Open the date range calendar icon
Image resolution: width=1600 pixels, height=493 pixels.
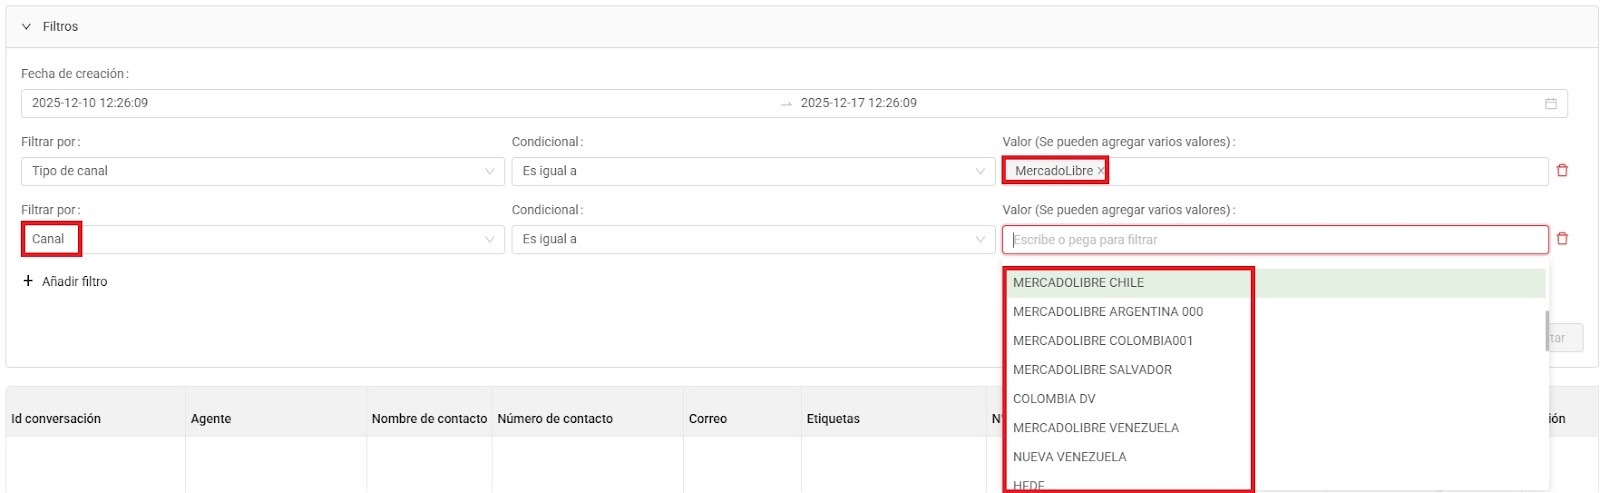1551,103
